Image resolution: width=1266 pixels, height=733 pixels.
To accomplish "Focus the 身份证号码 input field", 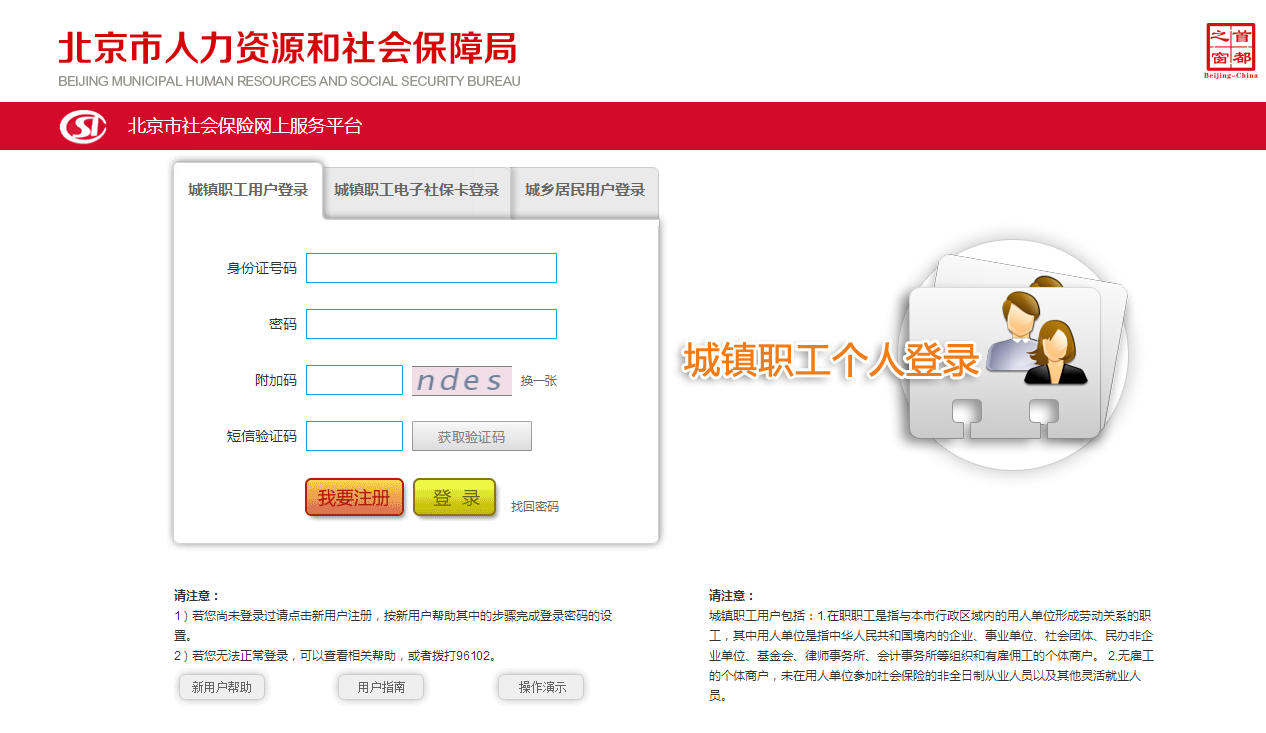I will 431,268.
